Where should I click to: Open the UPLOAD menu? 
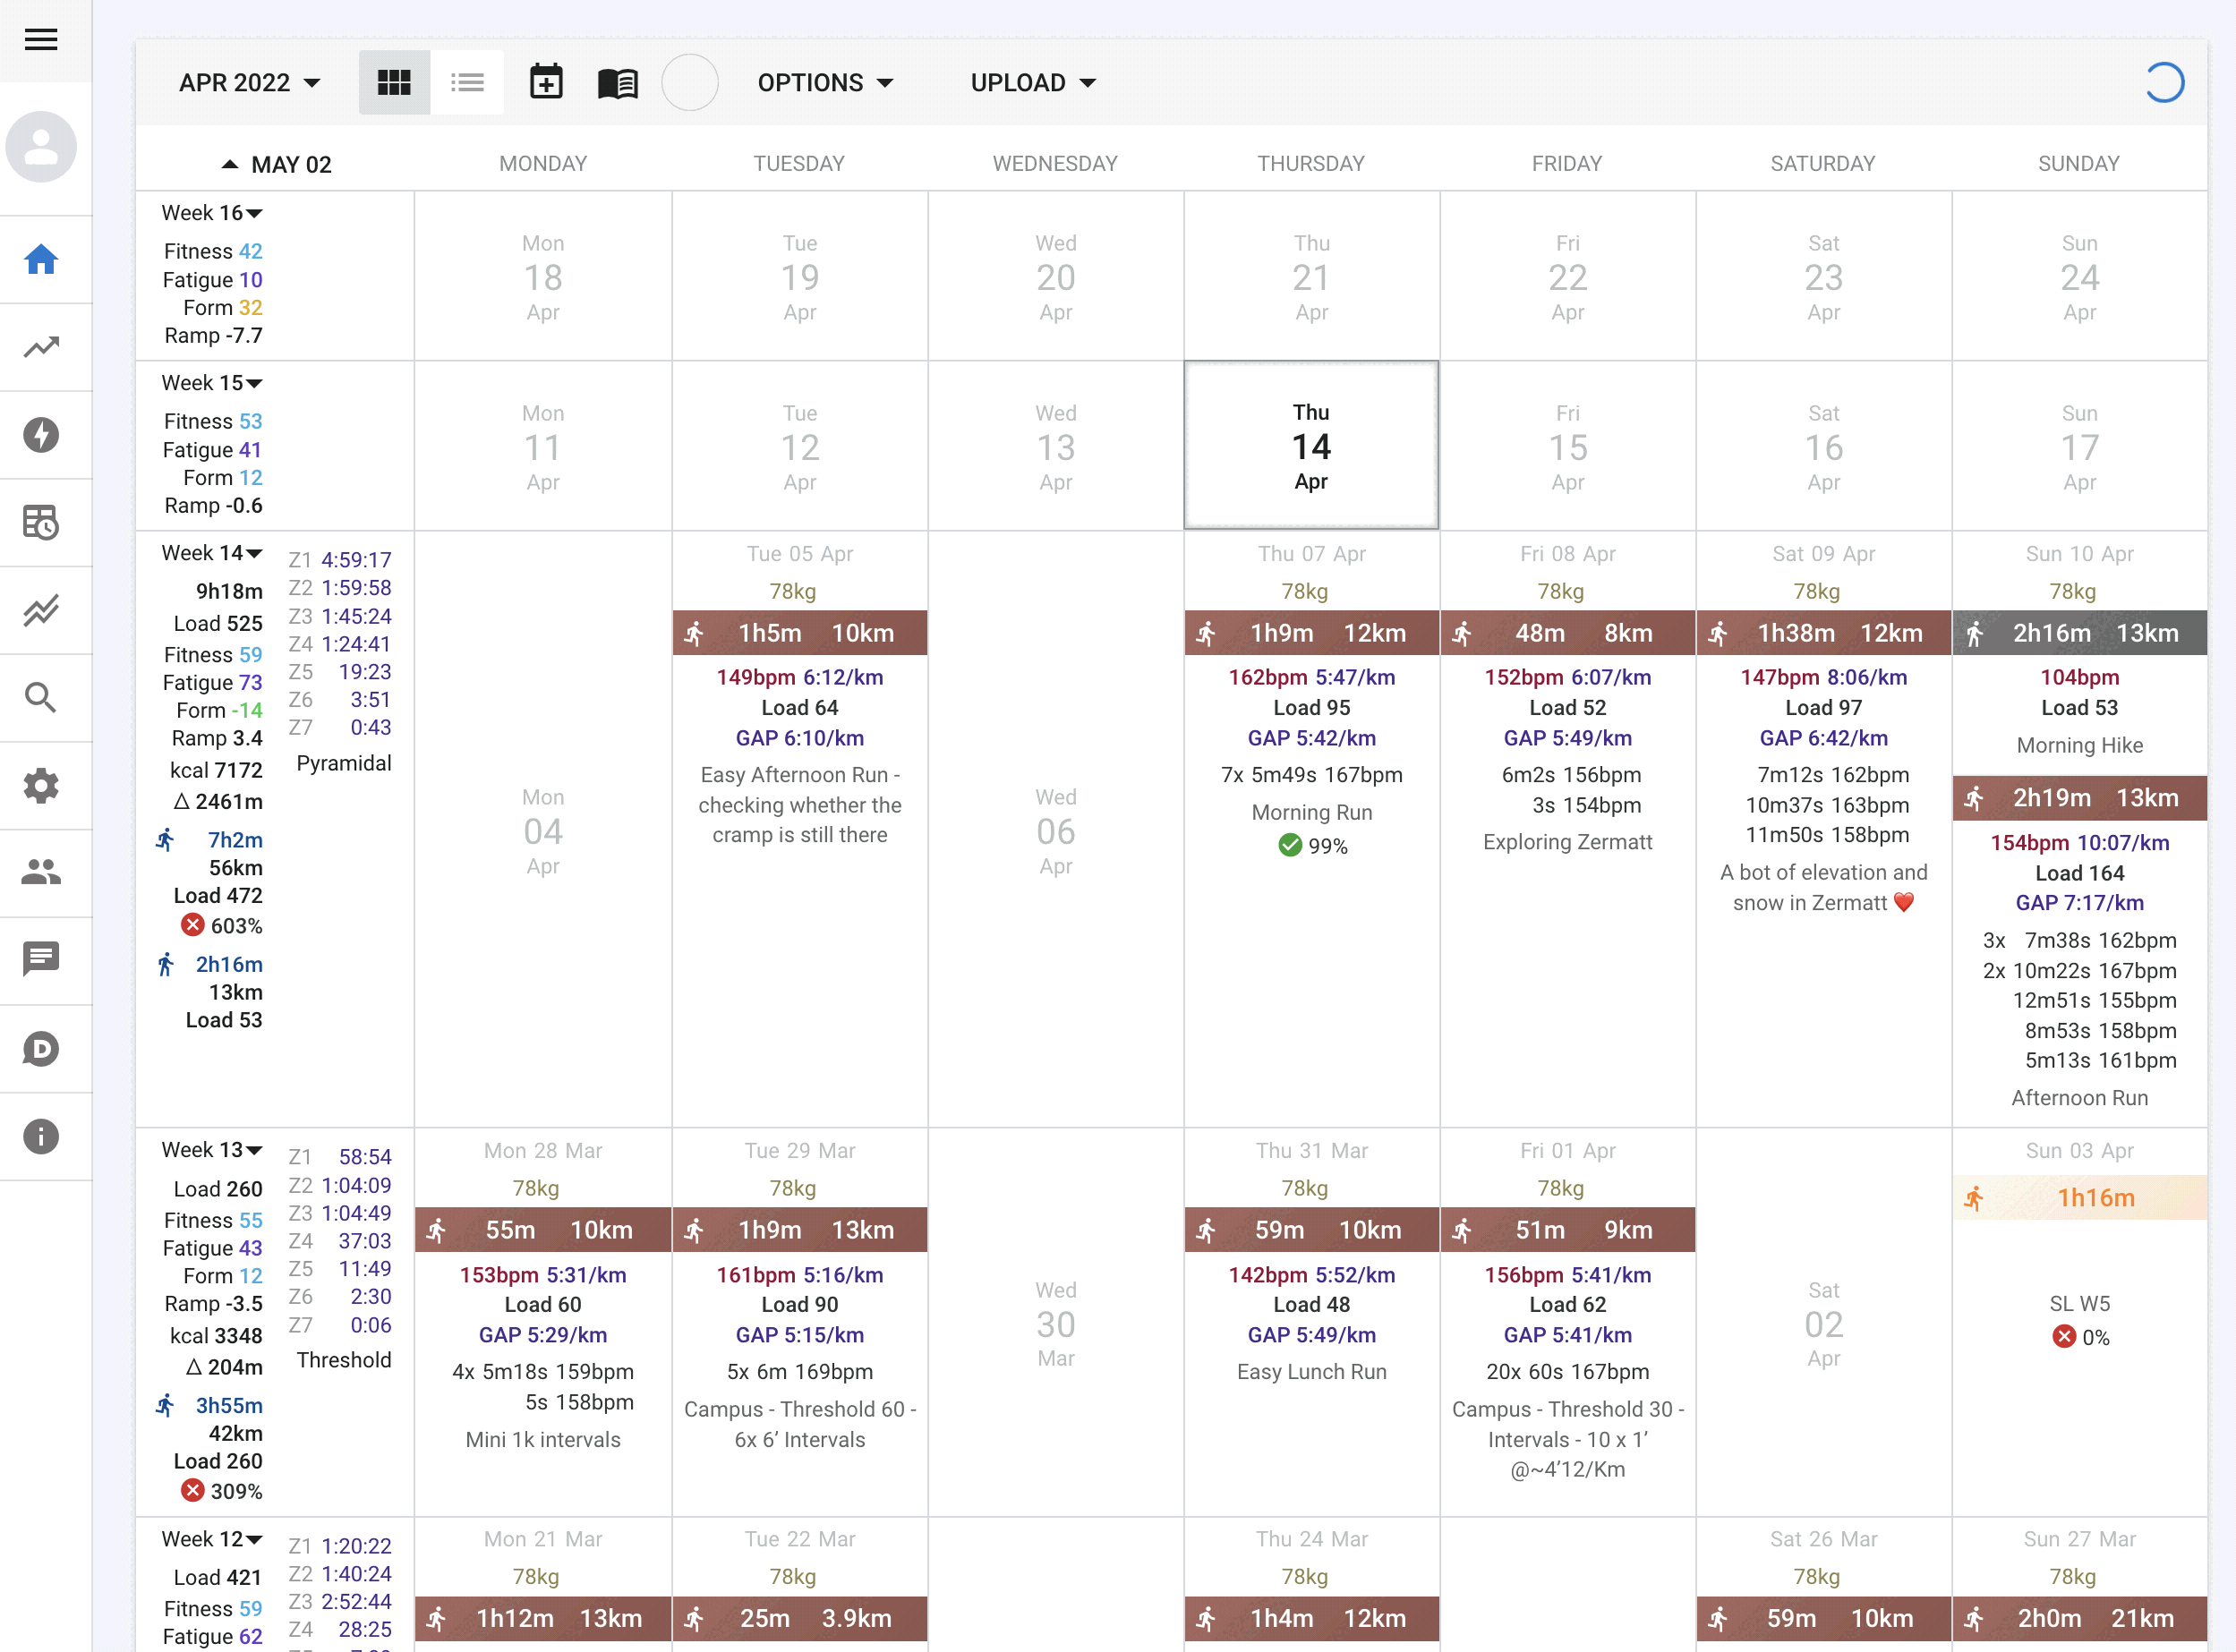[x=1033, y=82]
